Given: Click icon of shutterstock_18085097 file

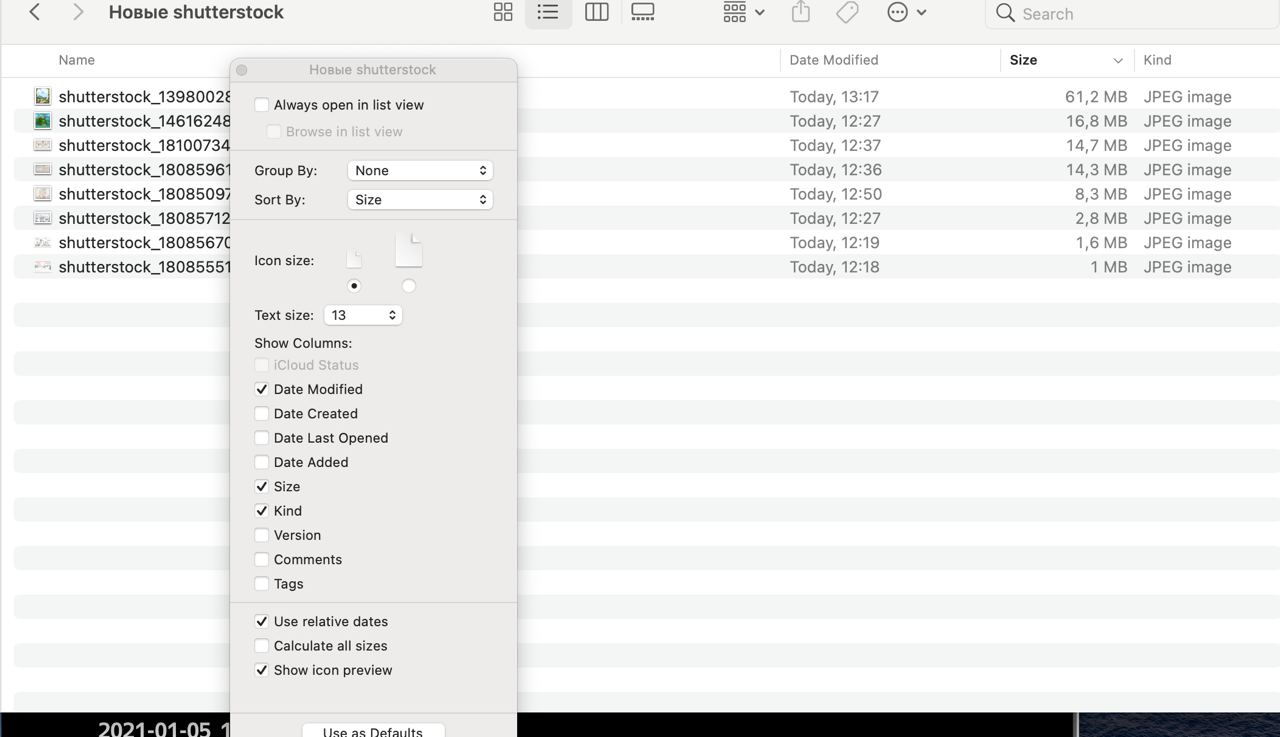Looking at the screenshot, I should coord(42,194).
